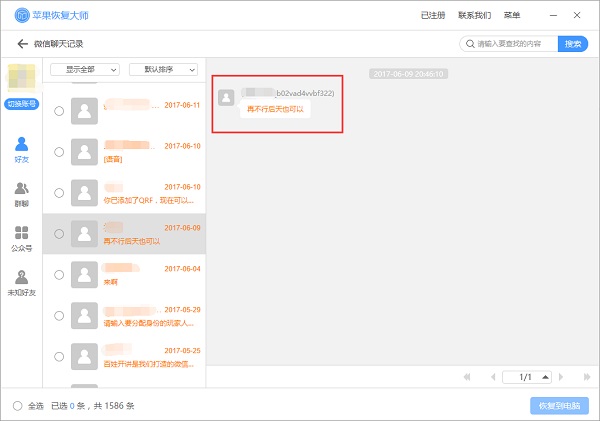Click the 切换账号 switch account button

point(21,104)
